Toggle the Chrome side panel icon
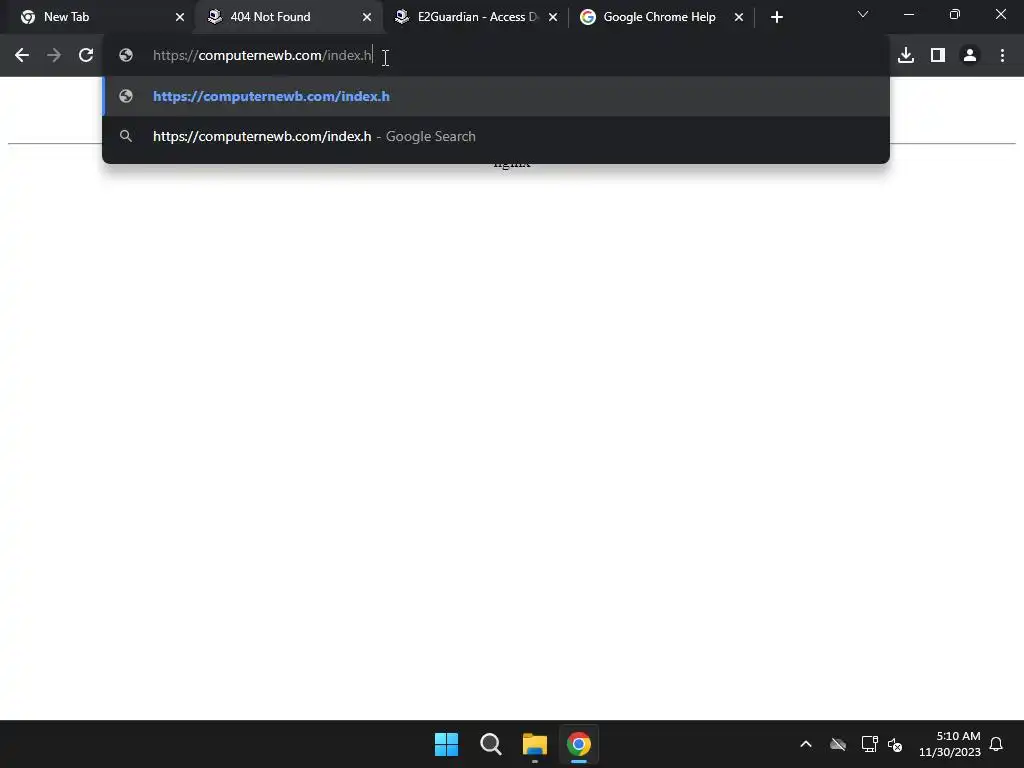1024x768 pixels. [x=938, y=56]
